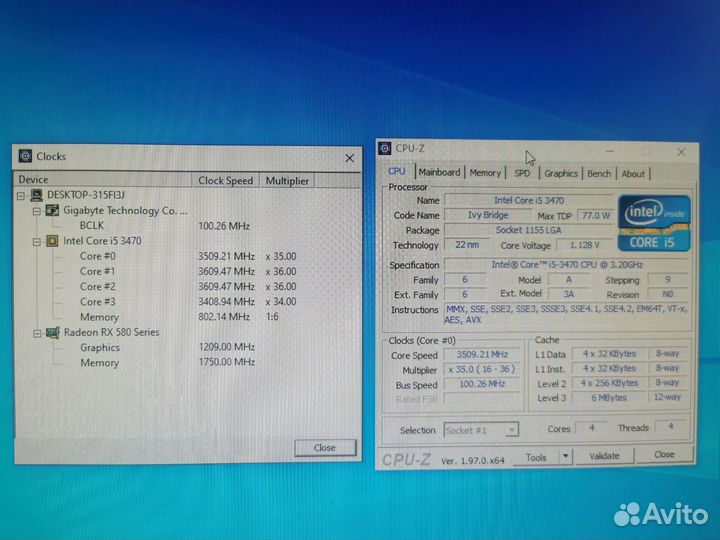Click the L1 Data cache value
The height and width of the screenshot is (540, 720).
[609, 354]
